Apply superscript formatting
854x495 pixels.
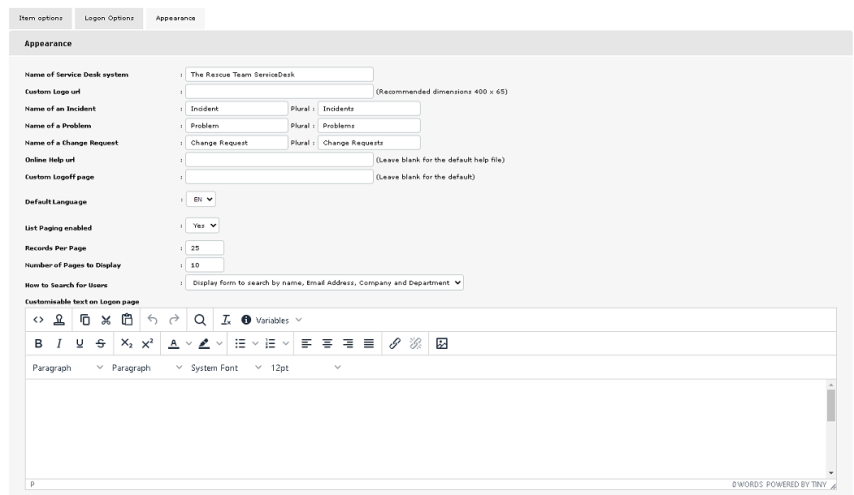point(147,344)
